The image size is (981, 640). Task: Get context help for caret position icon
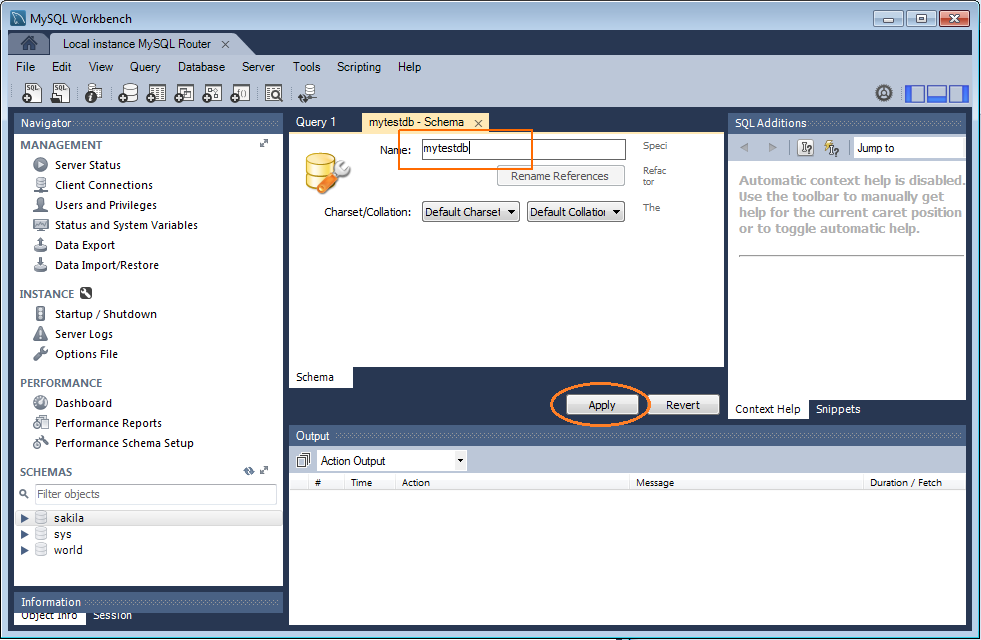[x=806, y=148]
